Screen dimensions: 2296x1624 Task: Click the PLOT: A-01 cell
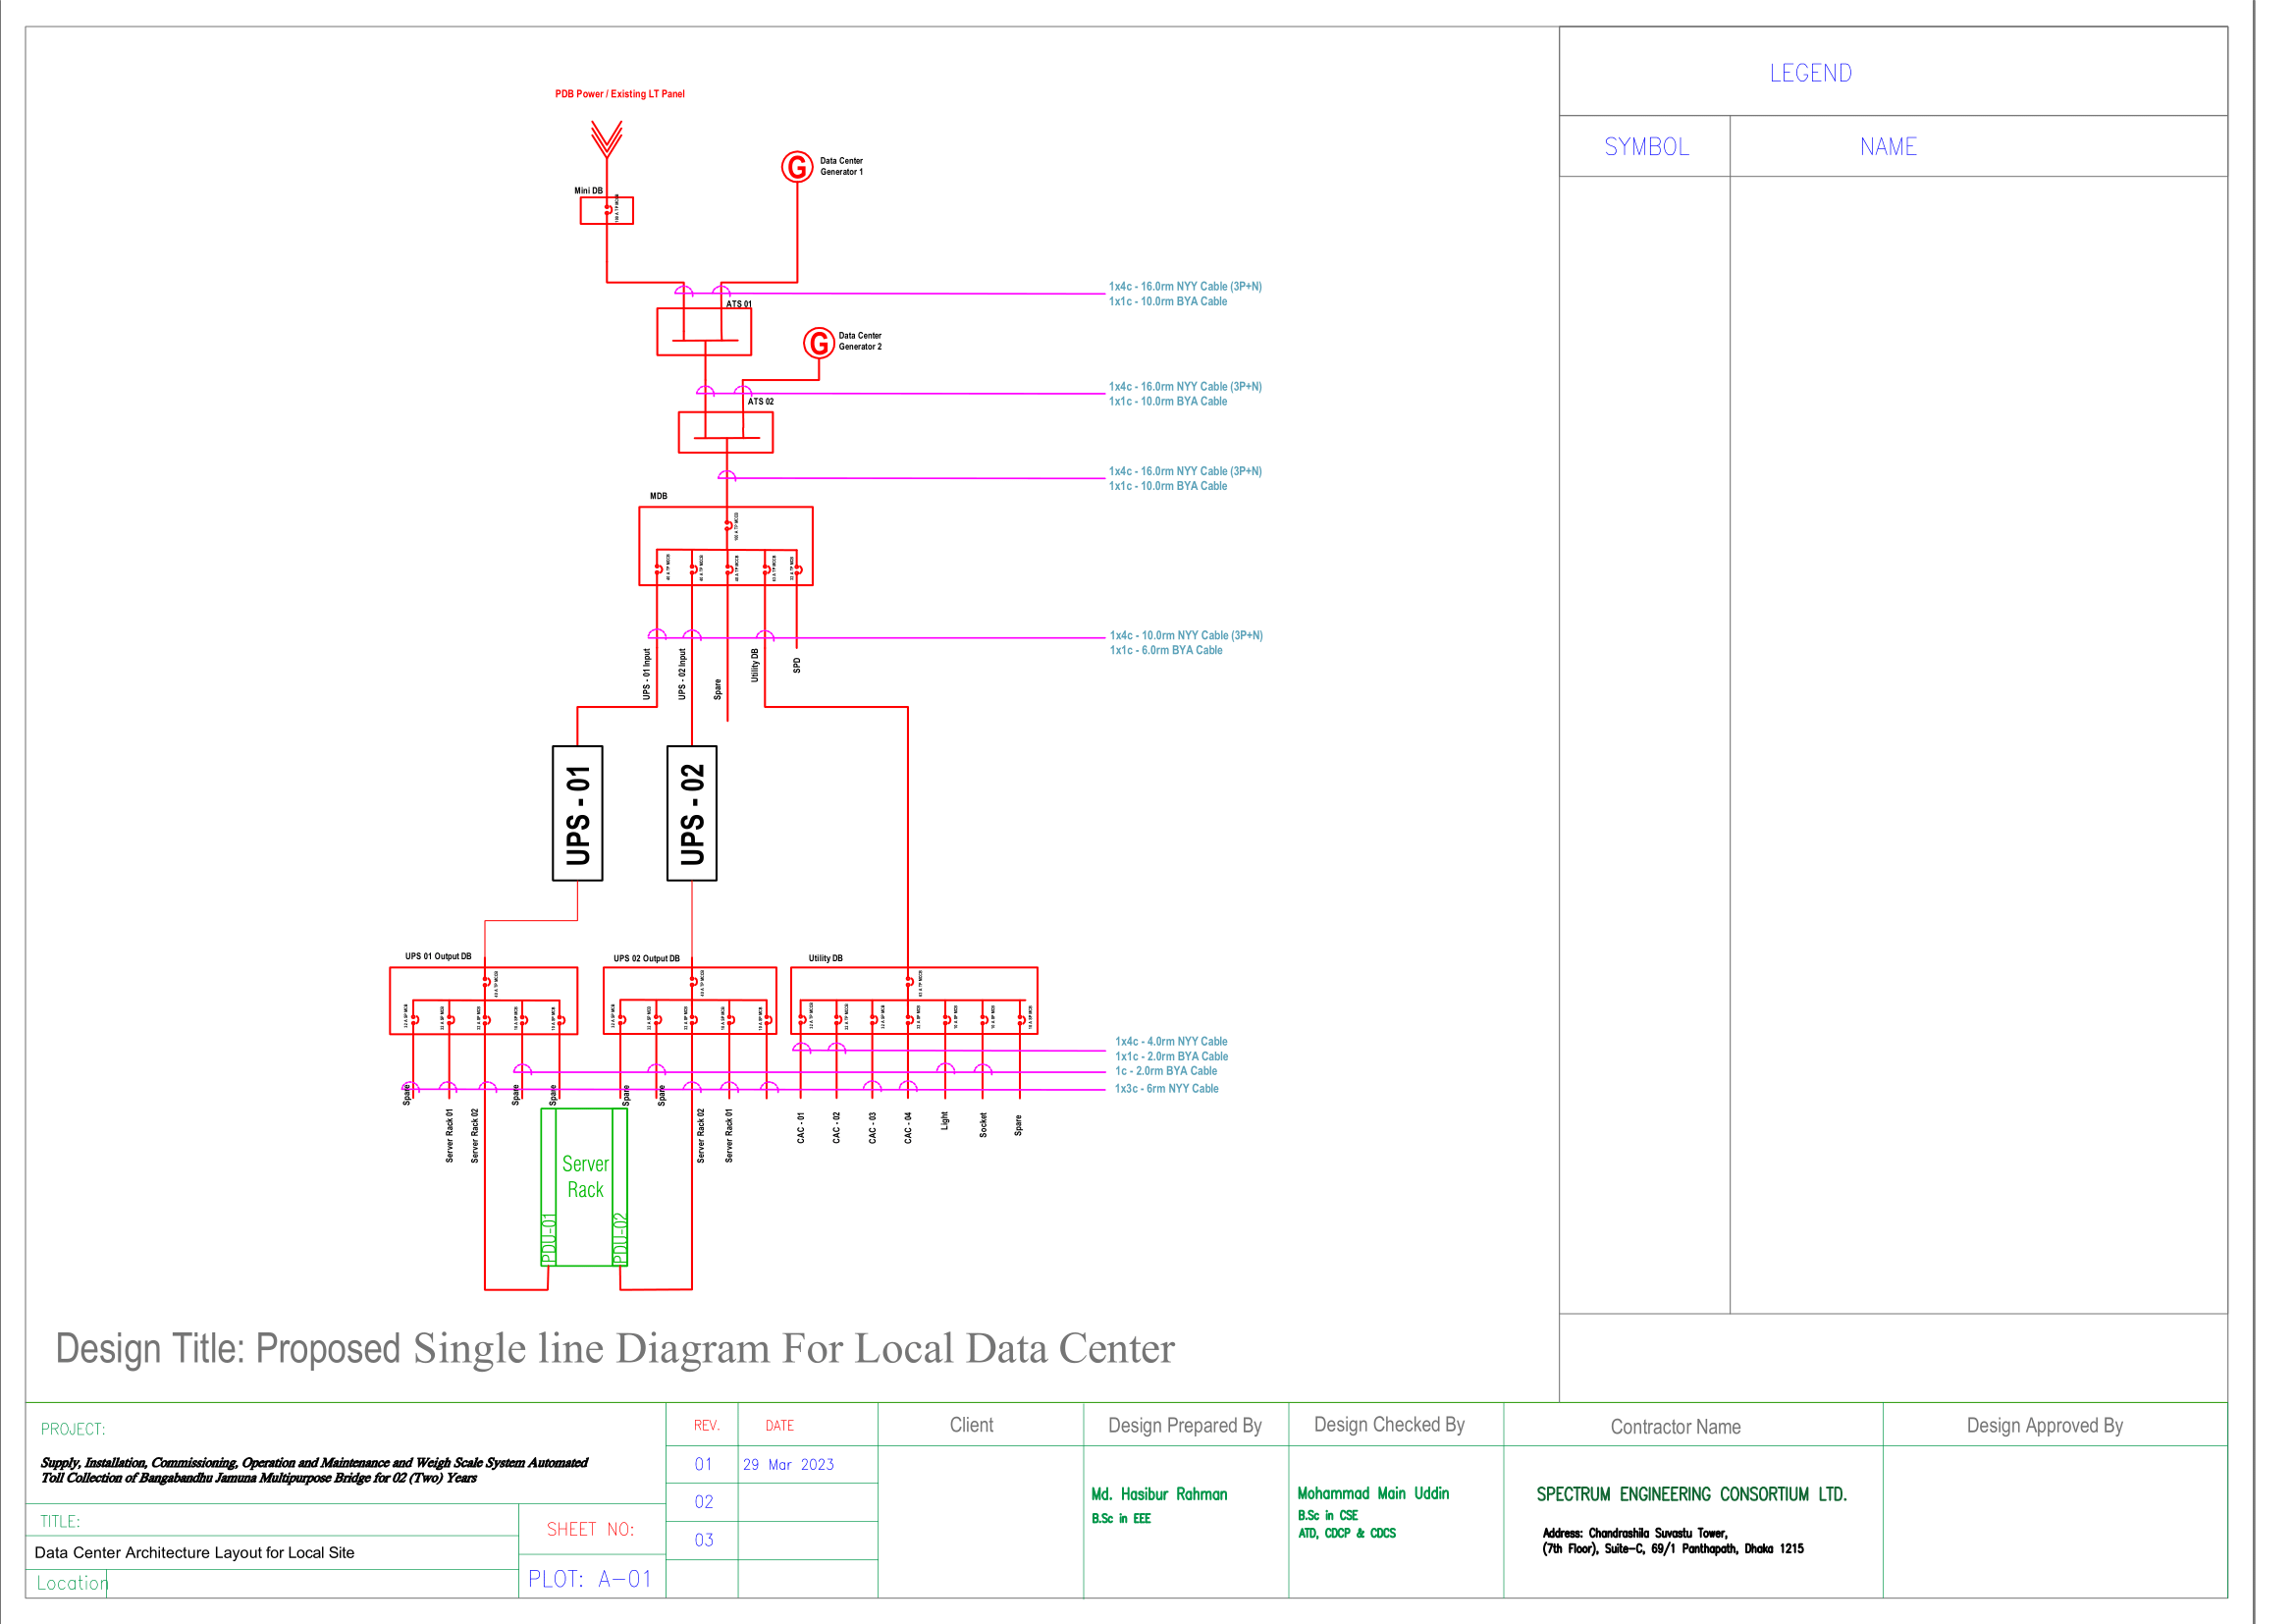click(x=590, y=1579)
